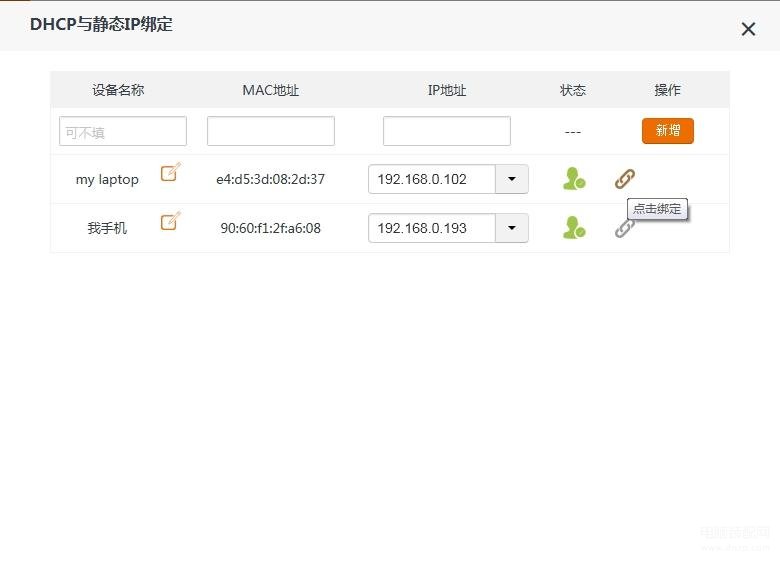Click the online status icon for my laptop
Viewport: 780px width, 561px height.
[x=574, y=179]
